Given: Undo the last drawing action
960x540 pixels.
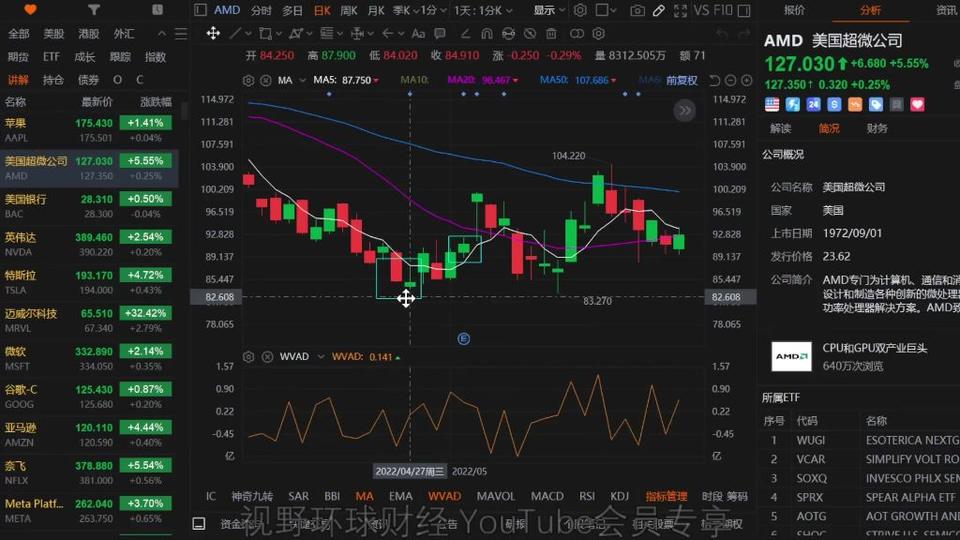Looking at the screenshot, I should [722, 34].
